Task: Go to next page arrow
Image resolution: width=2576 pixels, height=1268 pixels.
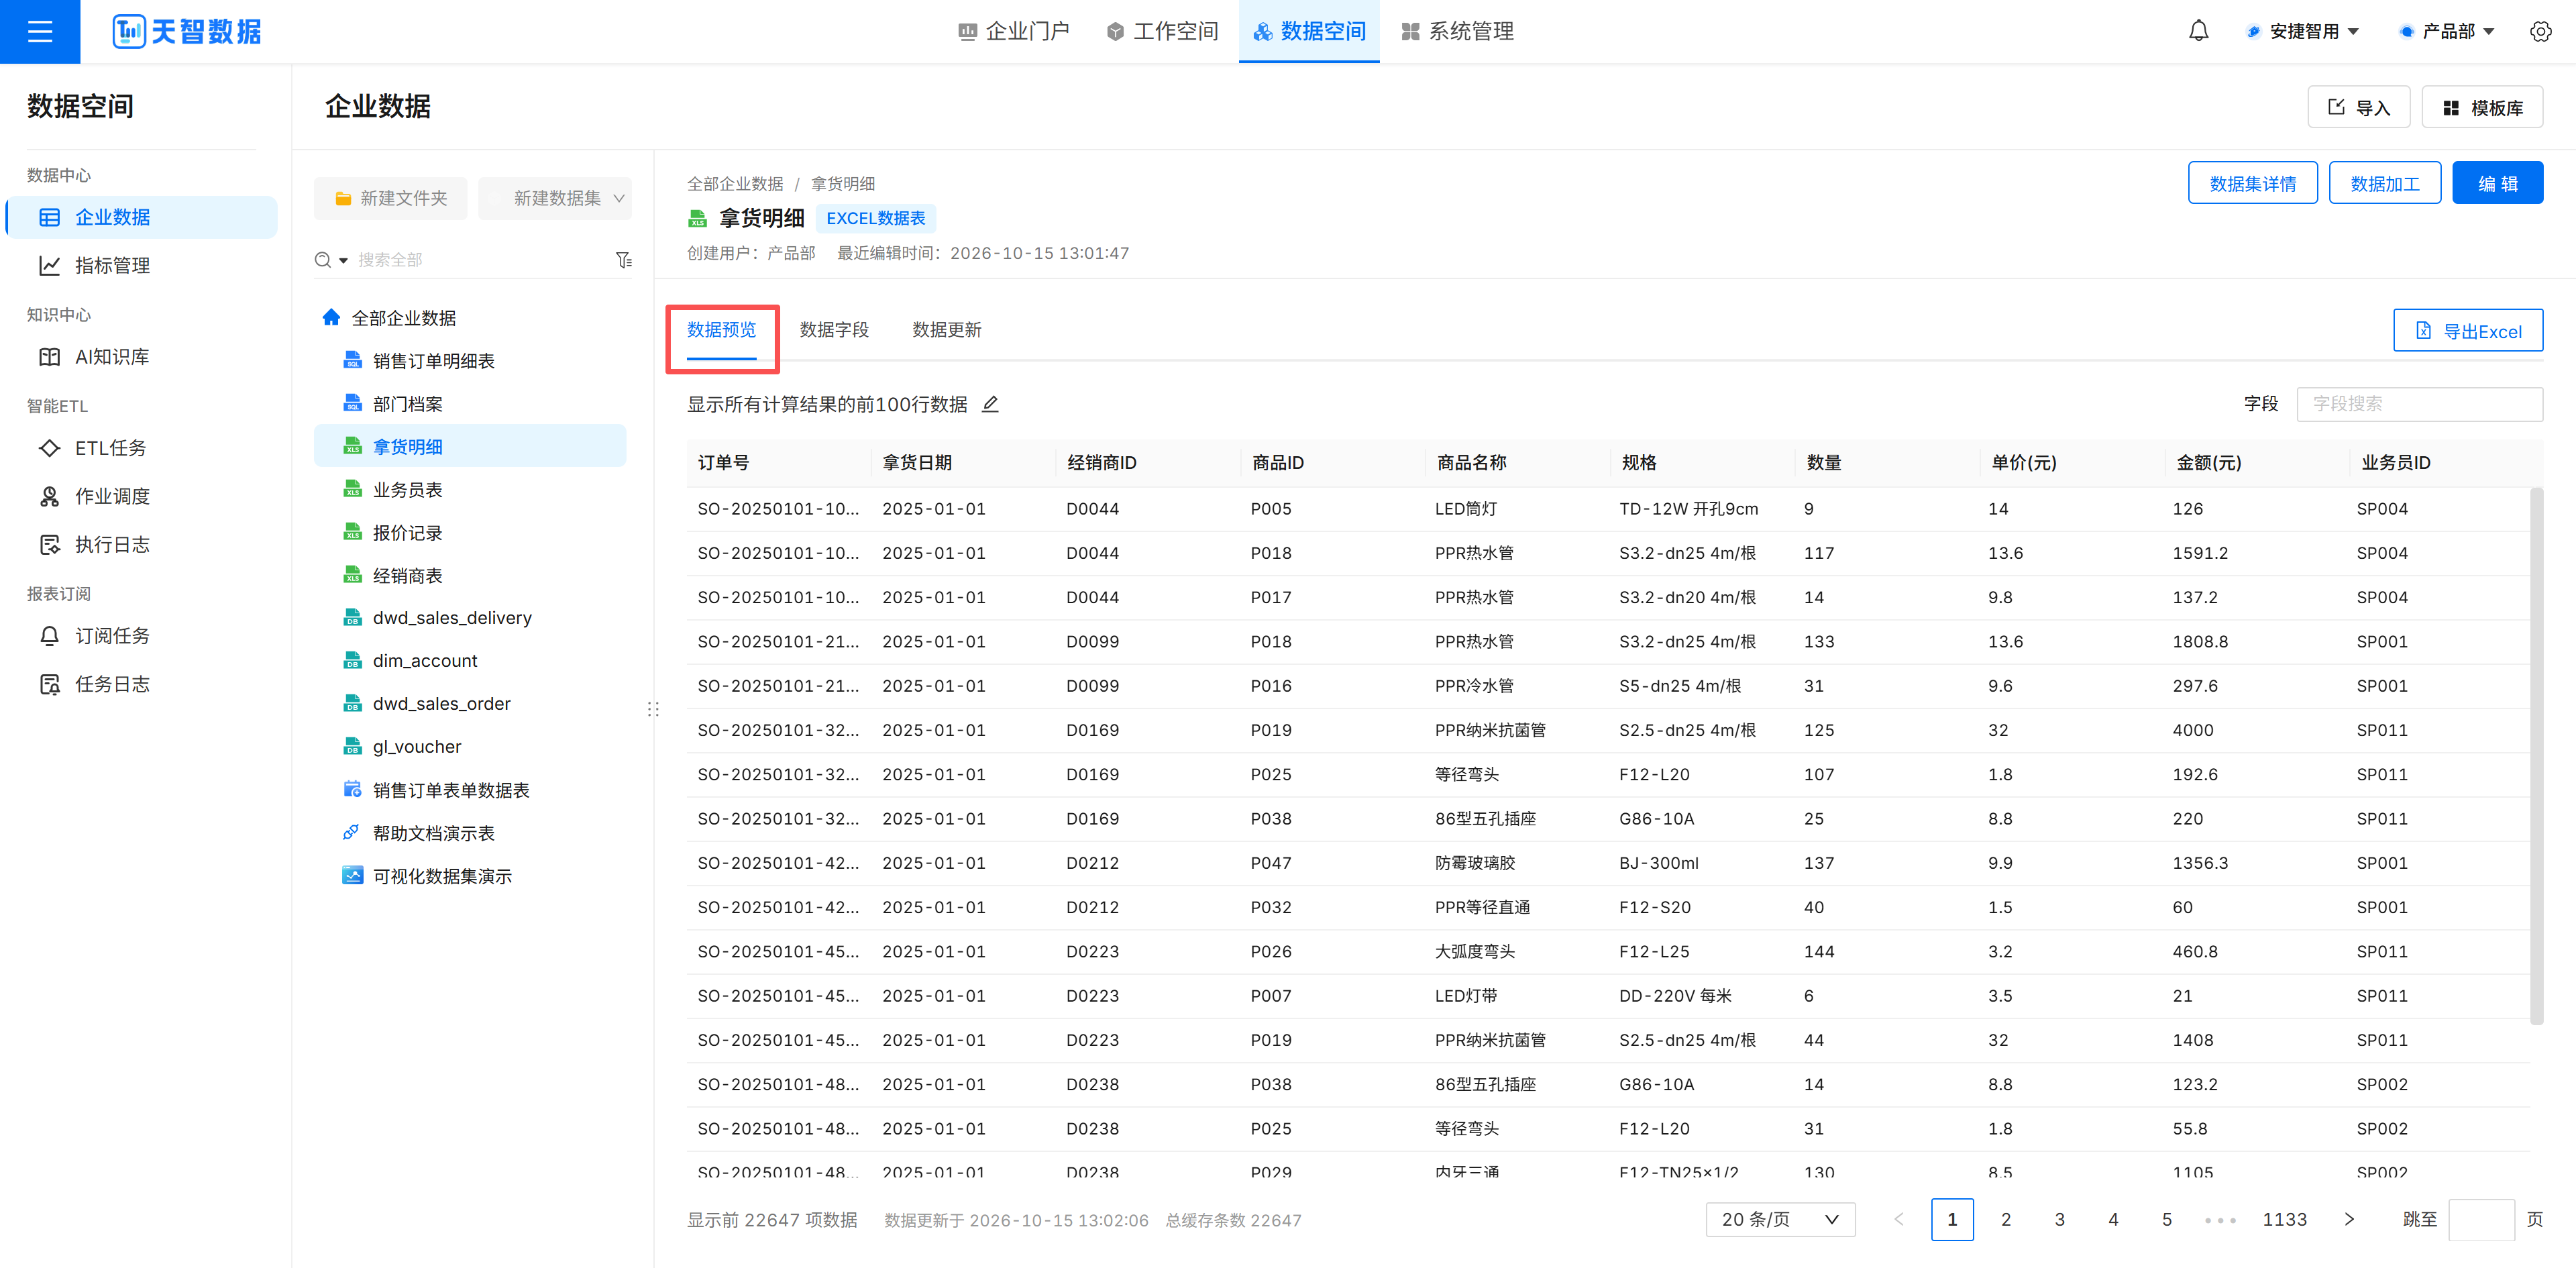Action: [x=2348, y=1219]
